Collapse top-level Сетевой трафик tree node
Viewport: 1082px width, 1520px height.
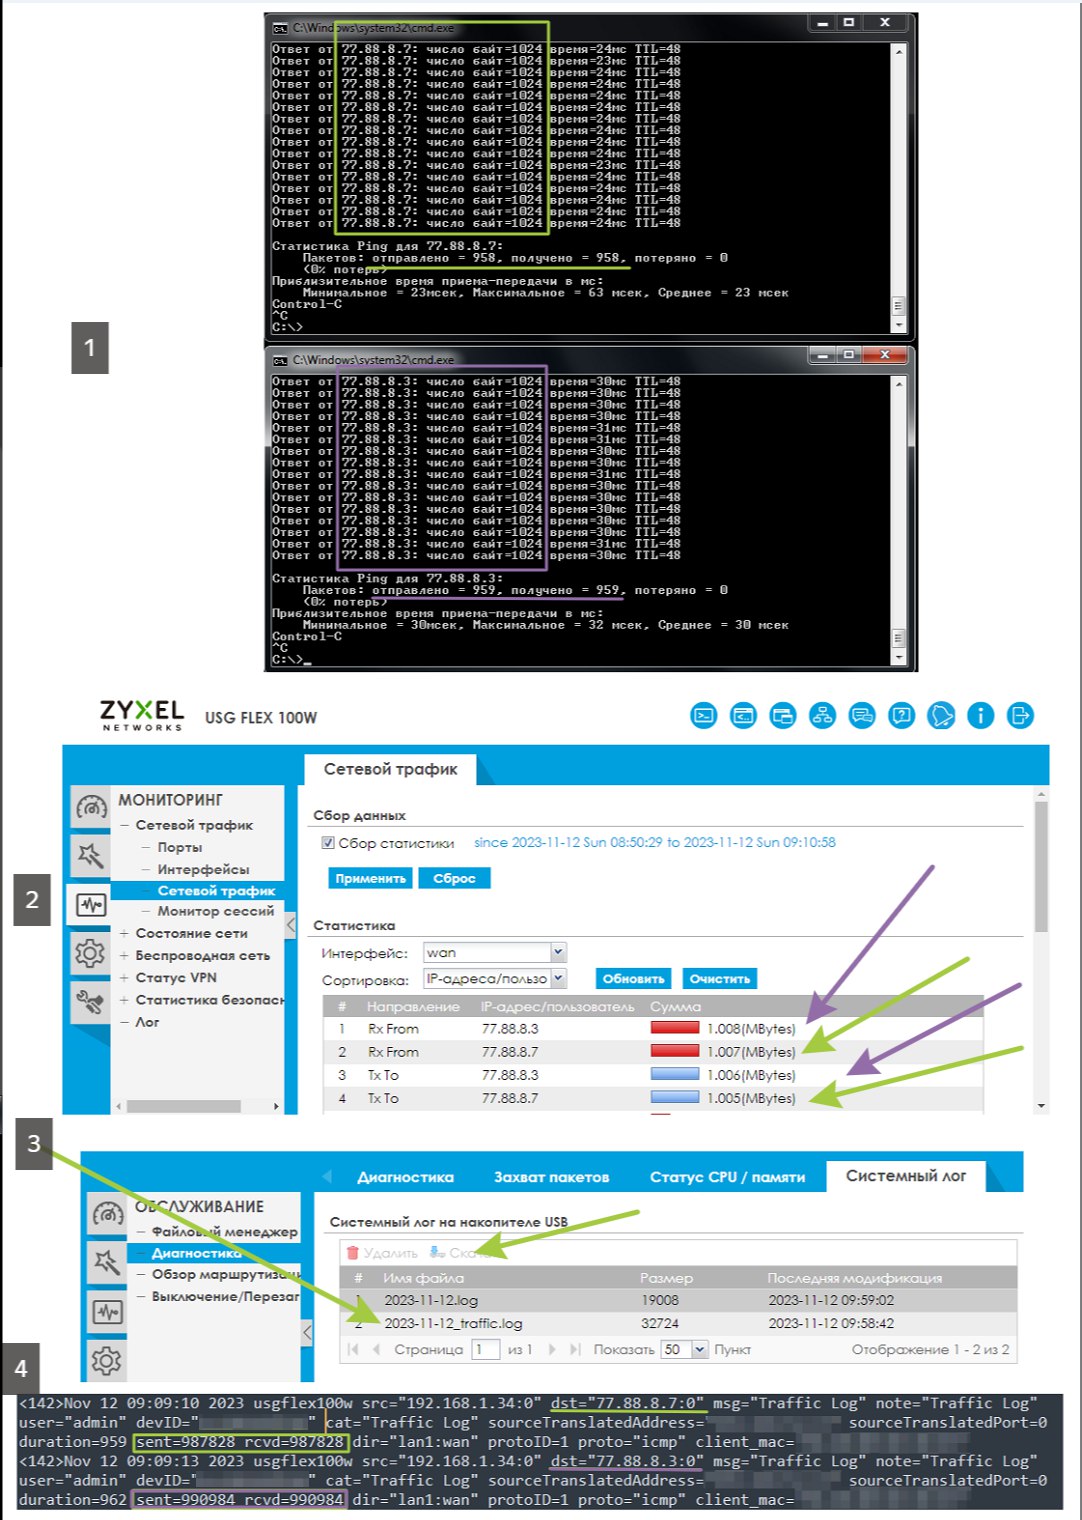(x=125, y=825)
